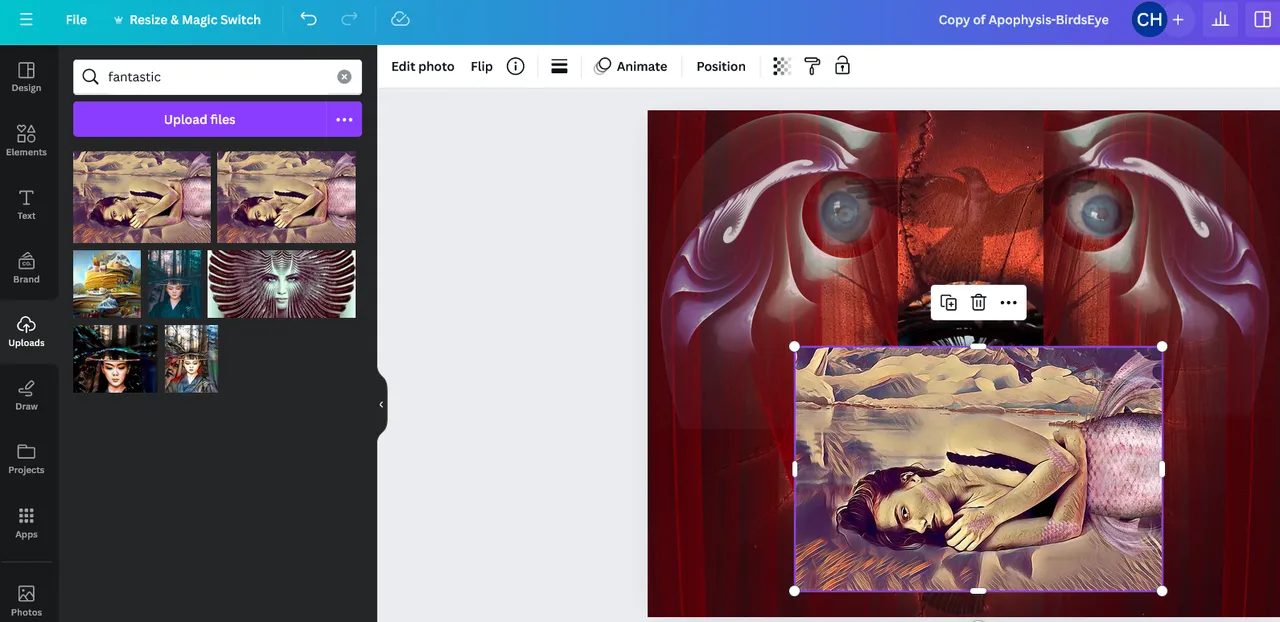Open the Projects tab in the sidebar
This screenshot has height=622, width=1280.
point(26,458)
